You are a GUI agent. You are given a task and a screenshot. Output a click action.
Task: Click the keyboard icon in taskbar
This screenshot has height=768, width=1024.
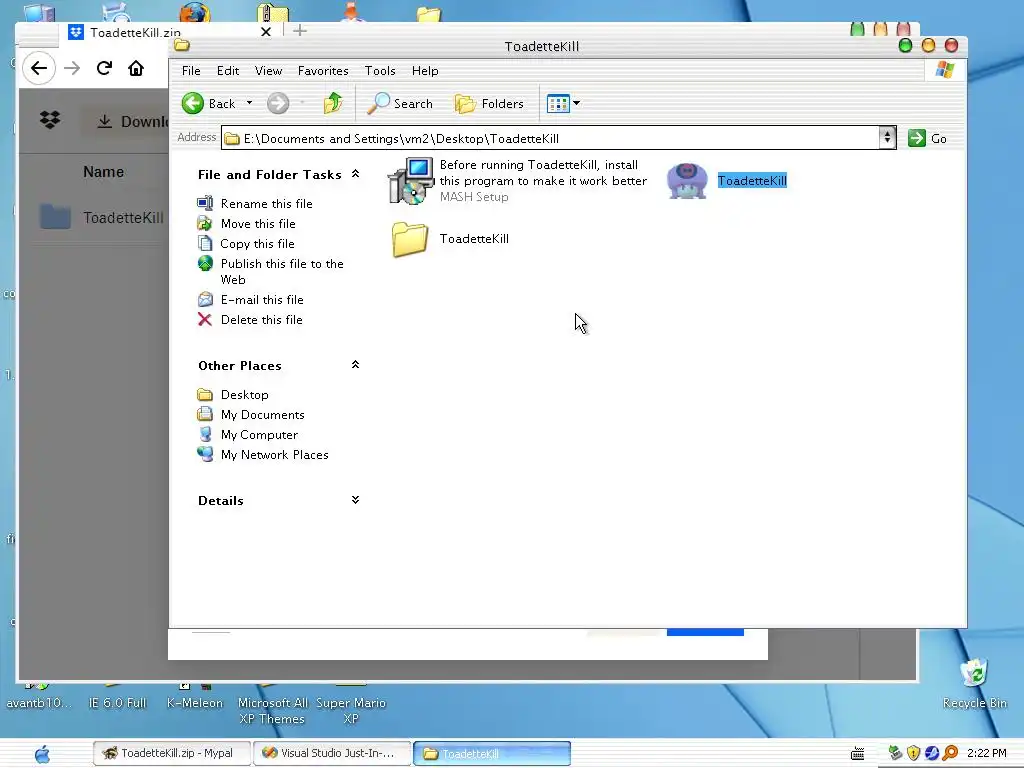[857, 754]
